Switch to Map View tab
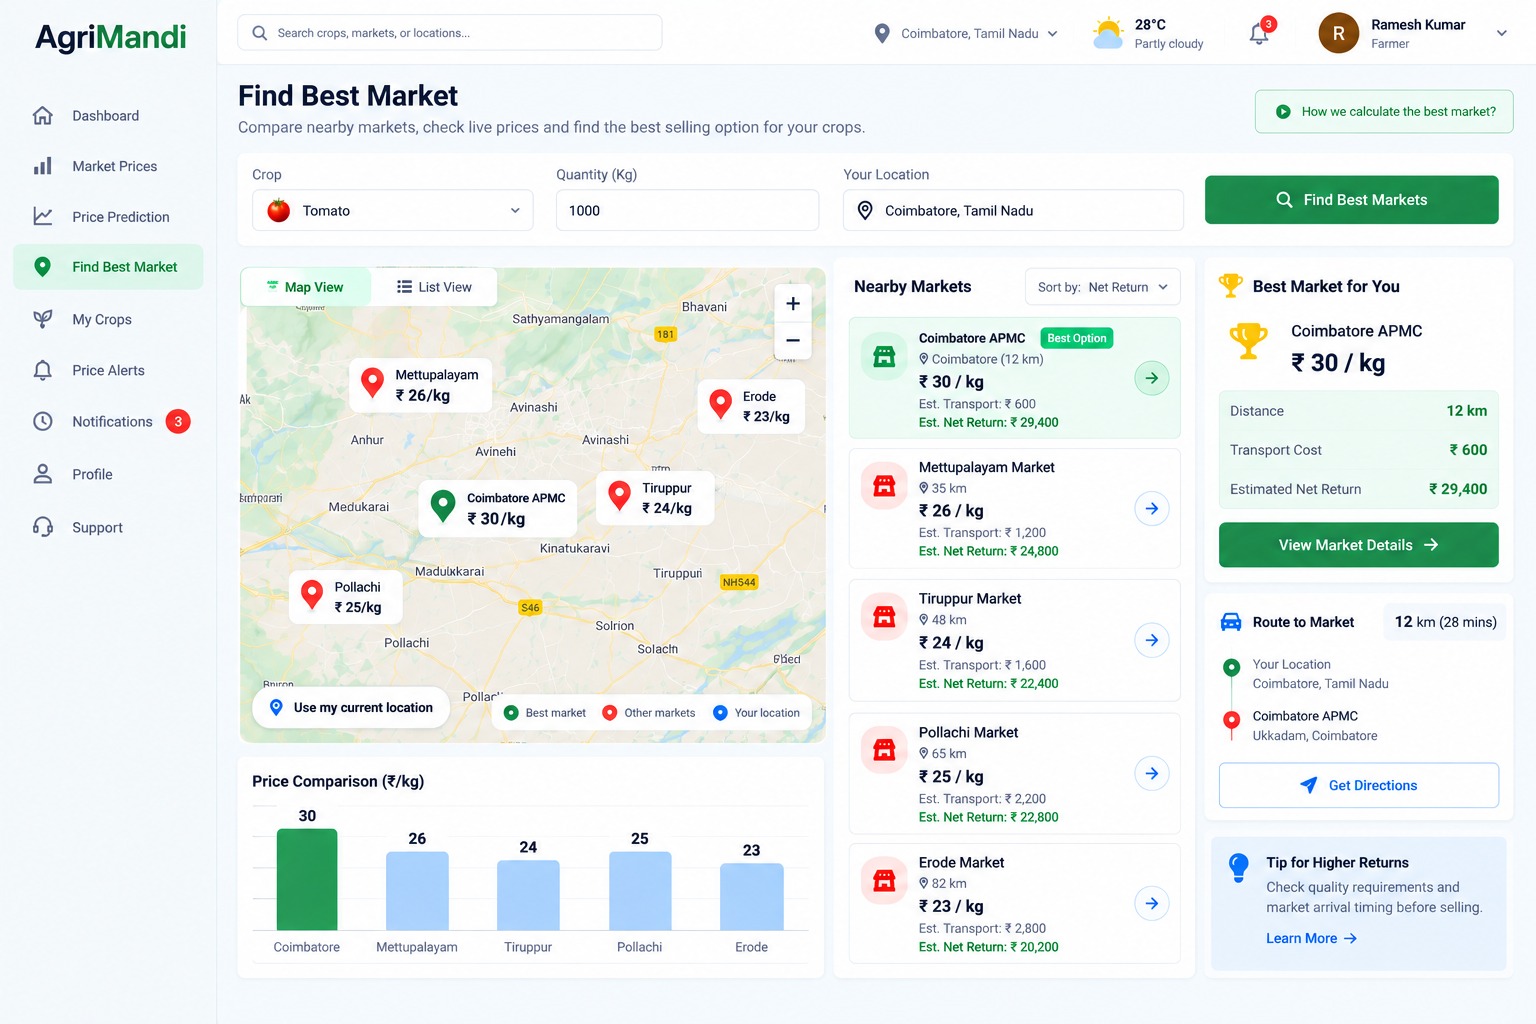The image size is (1536, 1024). (x=305, y=287)
